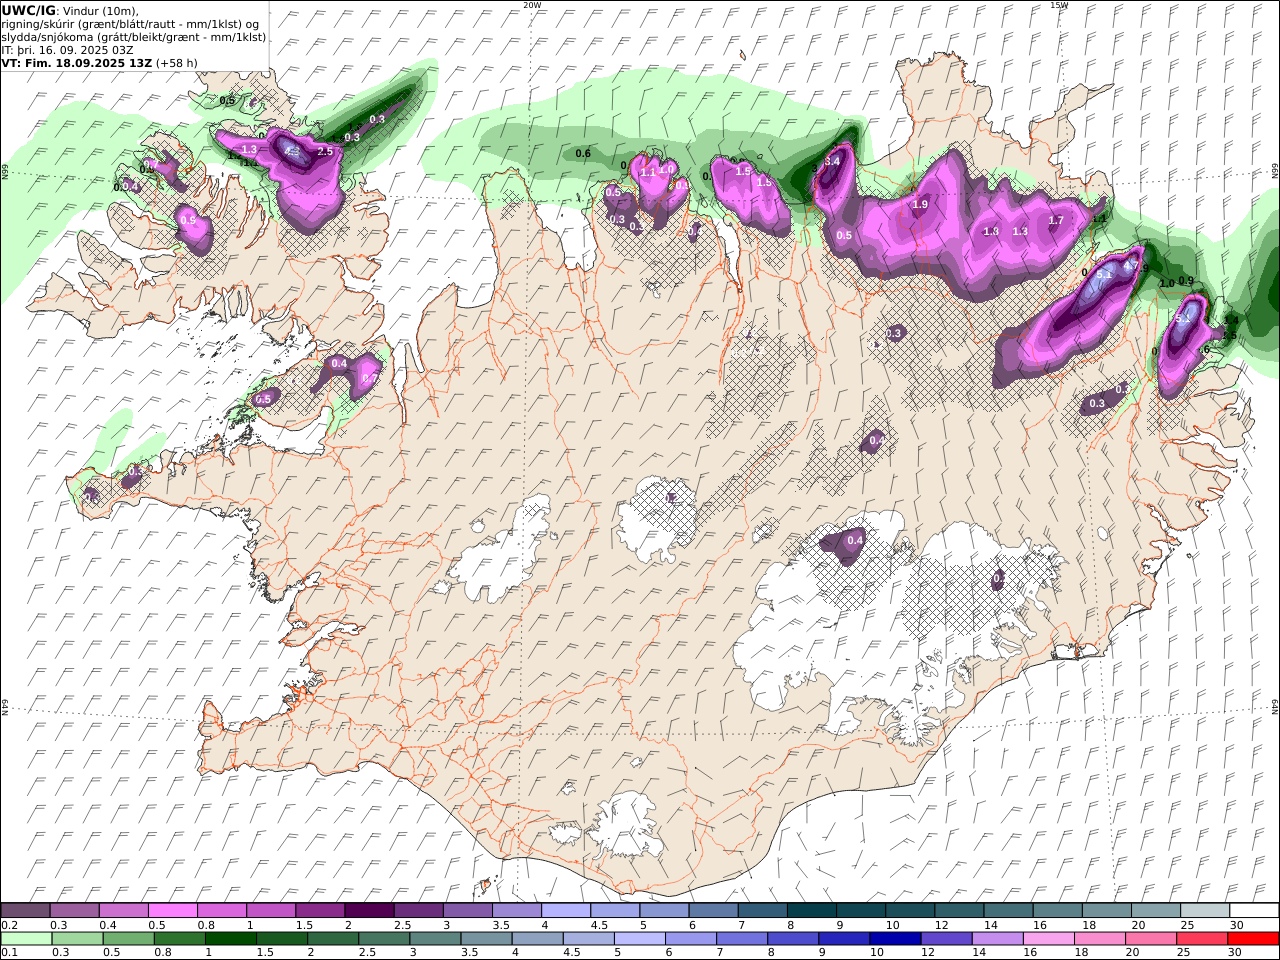The height and width of the screenshot is (960, 1280).
Task: Pick bottom-row legend swatch between 0.1 and 0.3
Action: pos(27,939)
